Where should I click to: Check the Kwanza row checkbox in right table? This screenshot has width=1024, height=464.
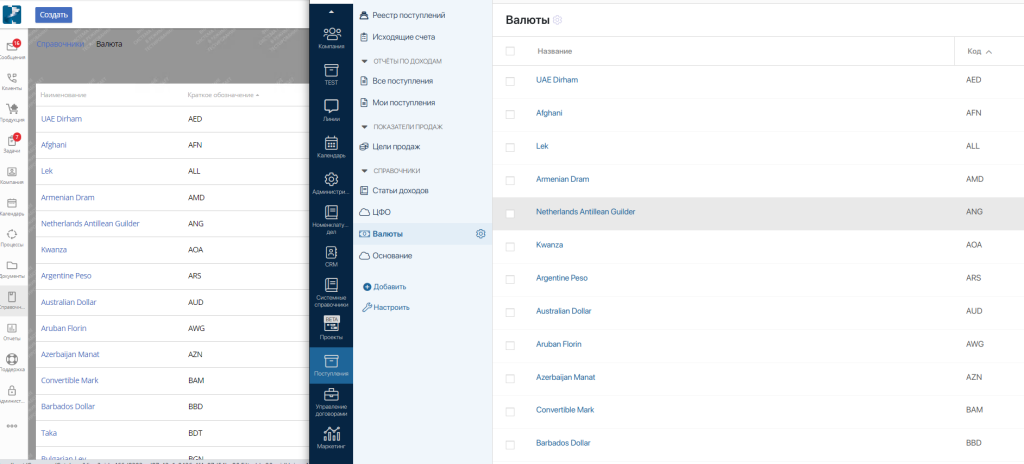[x=510, y=246]
